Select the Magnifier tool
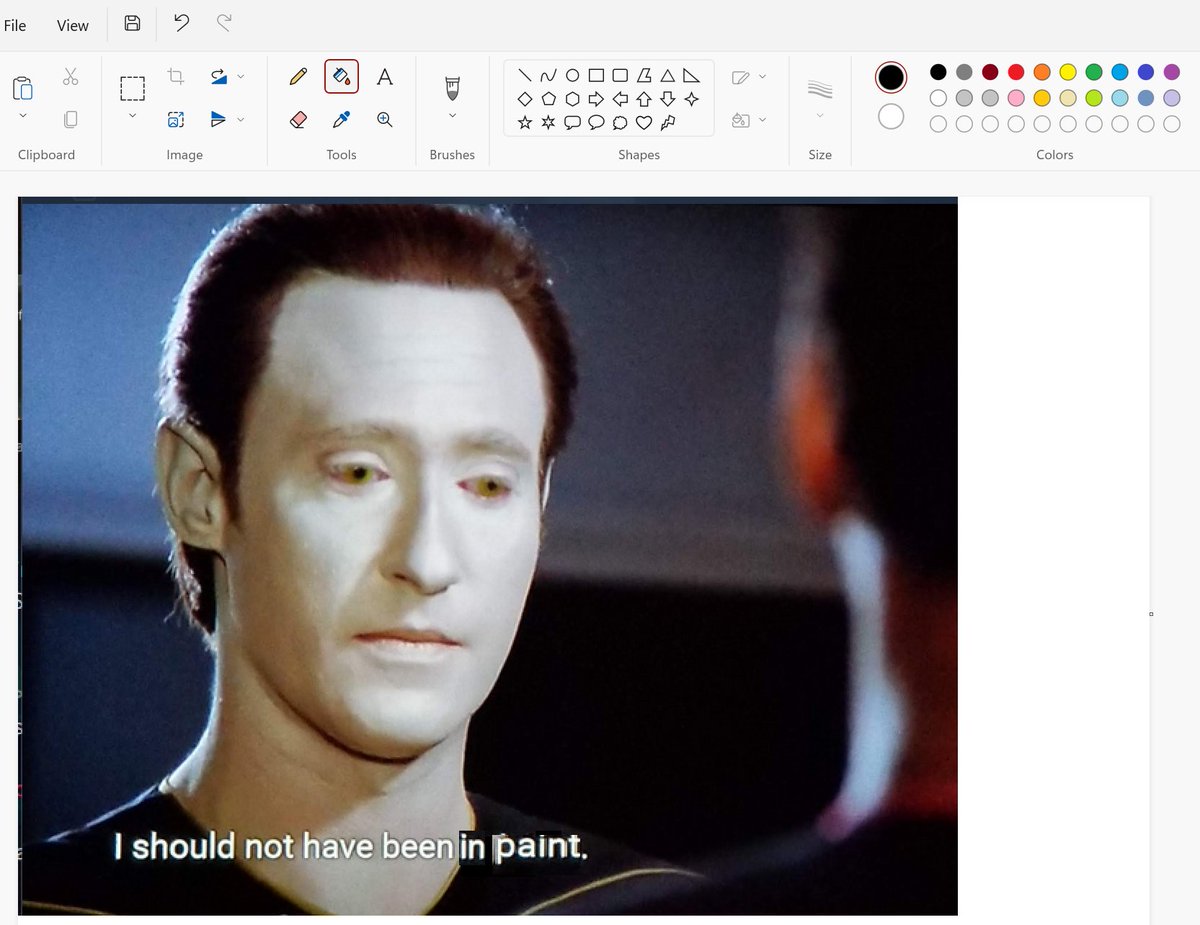Image resolution: width=1200 pixels, height=925 pixels. [384, 120]
